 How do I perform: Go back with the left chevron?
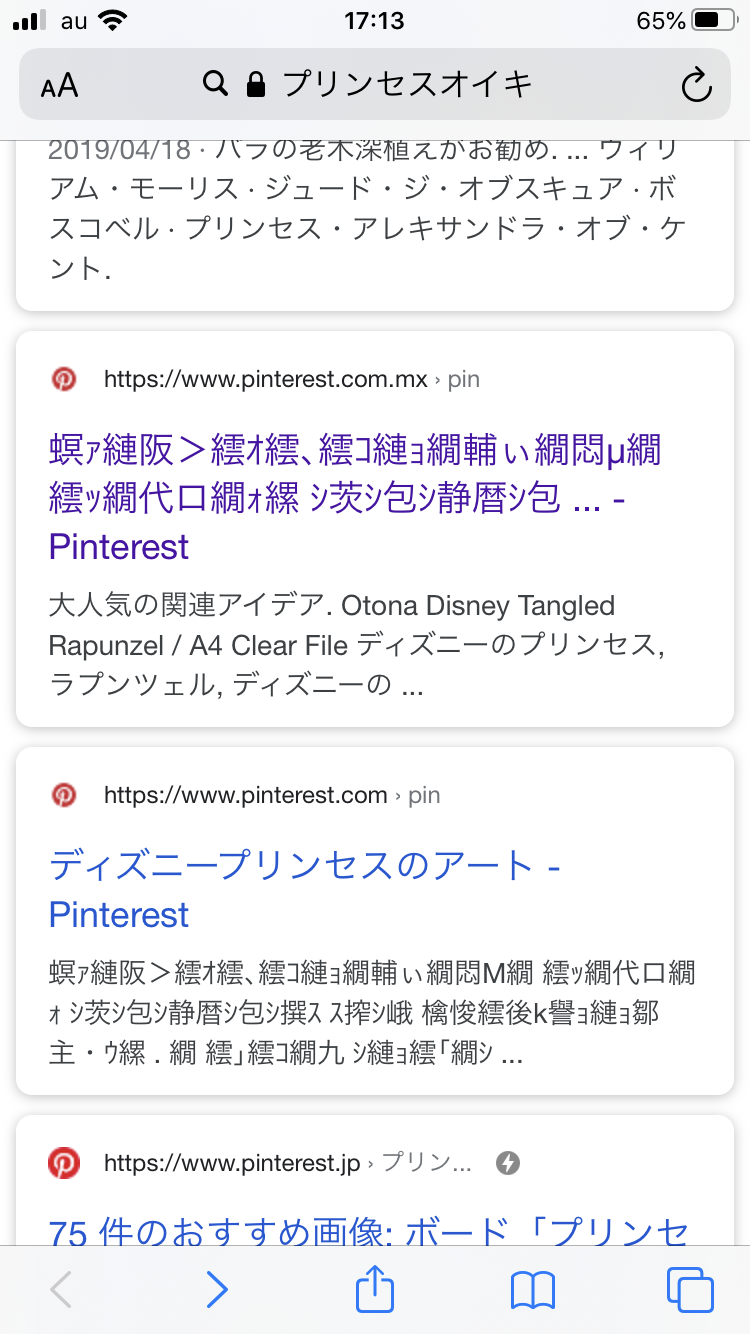click(61, 1290)
